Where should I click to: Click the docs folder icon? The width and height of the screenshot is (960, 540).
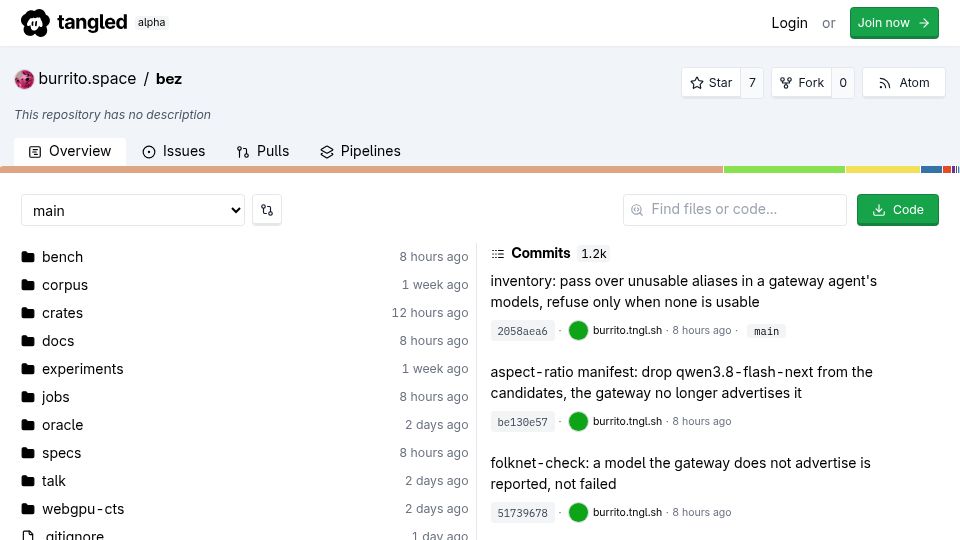[x=28, y=340]
